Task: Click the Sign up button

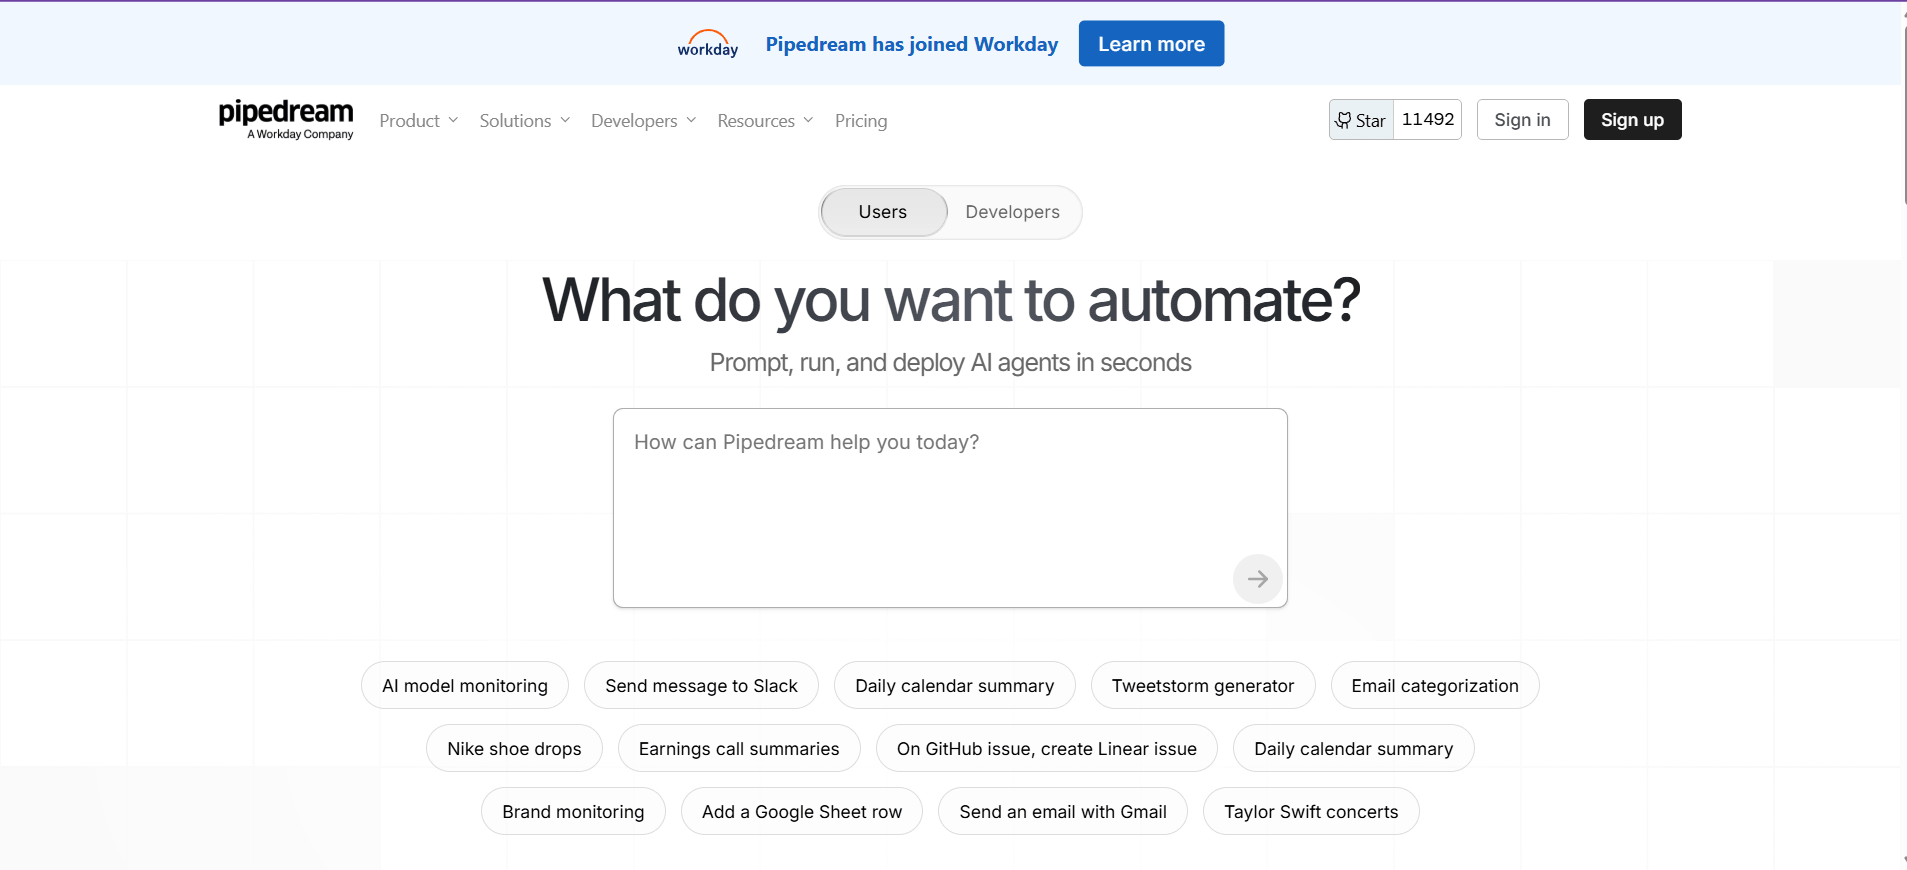Action: click(1632, 120)
